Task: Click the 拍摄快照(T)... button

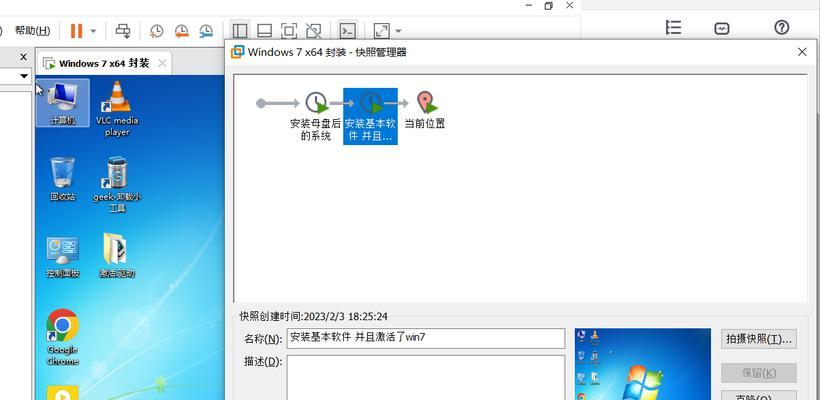Action: [x=759, y=338]
